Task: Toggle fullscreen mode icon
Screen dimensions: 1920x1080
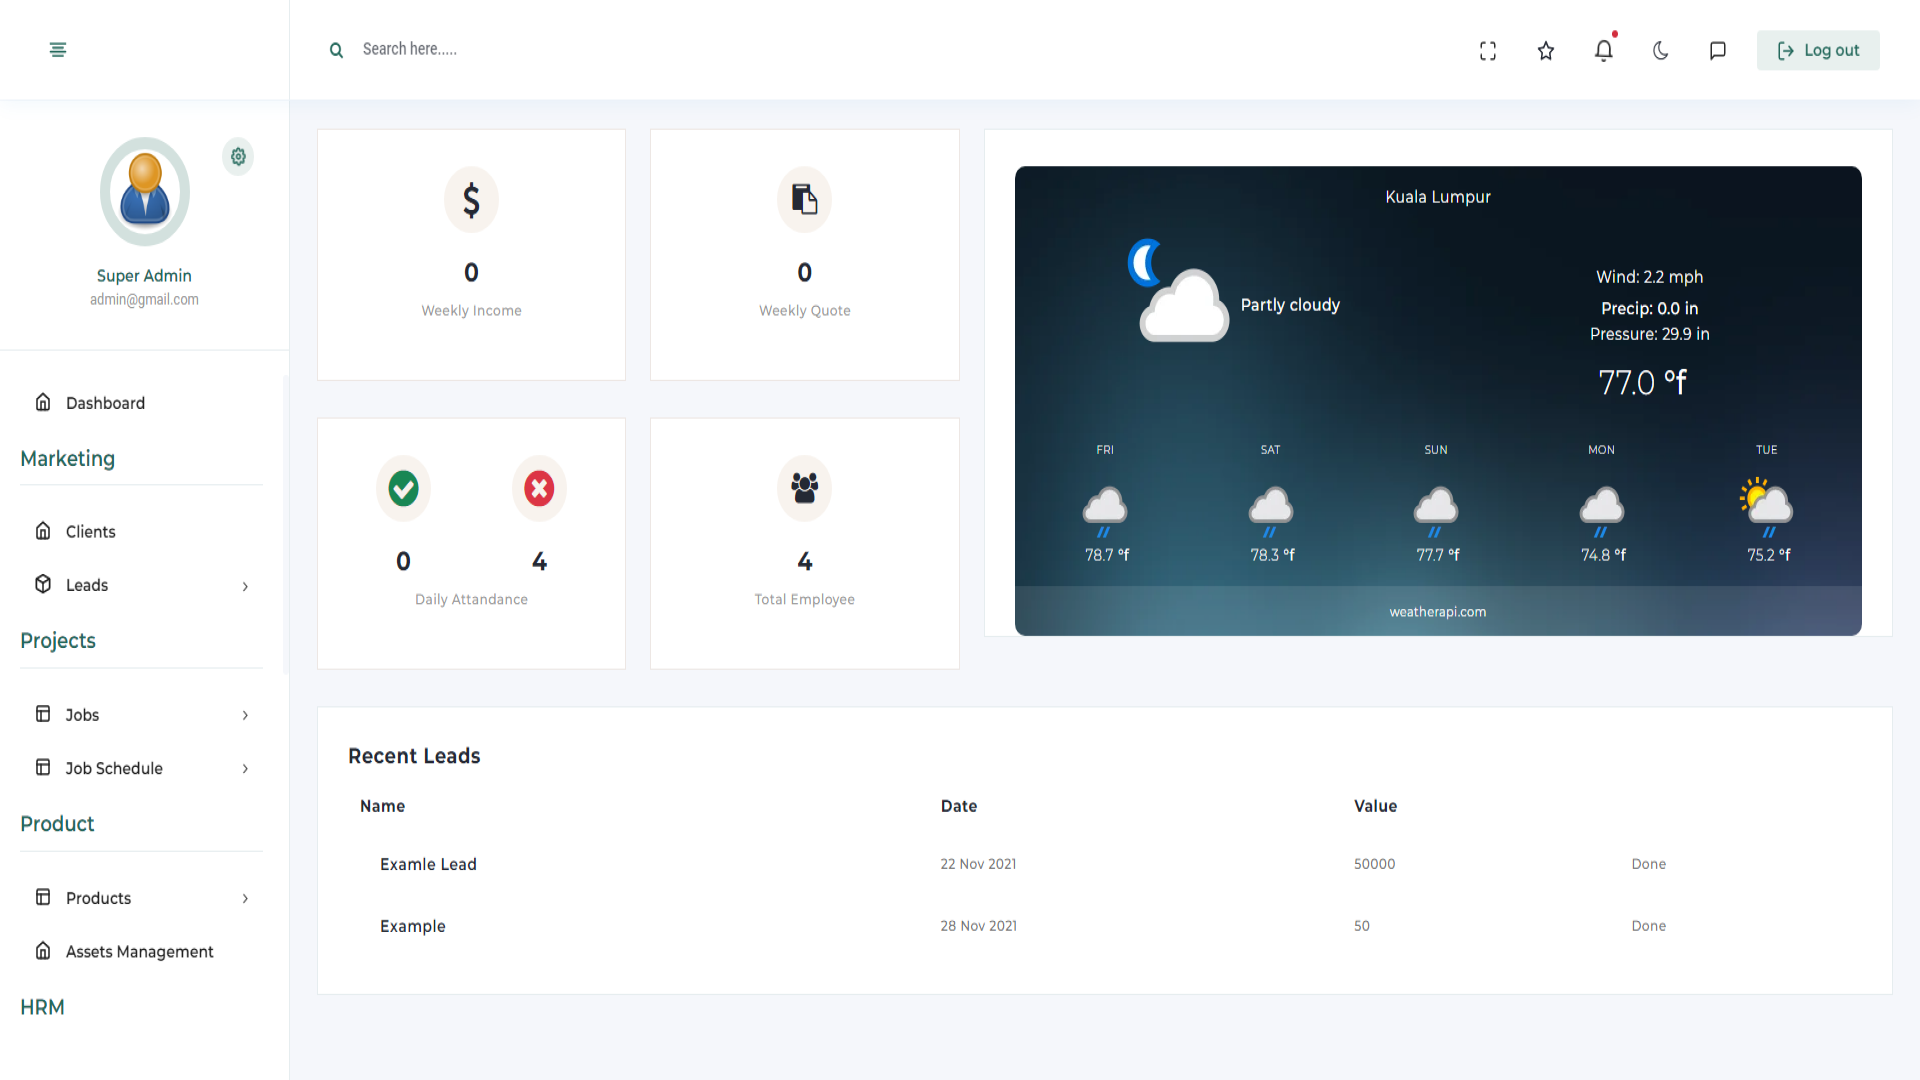Action: pyautogui.click(x=1488, y=51)
